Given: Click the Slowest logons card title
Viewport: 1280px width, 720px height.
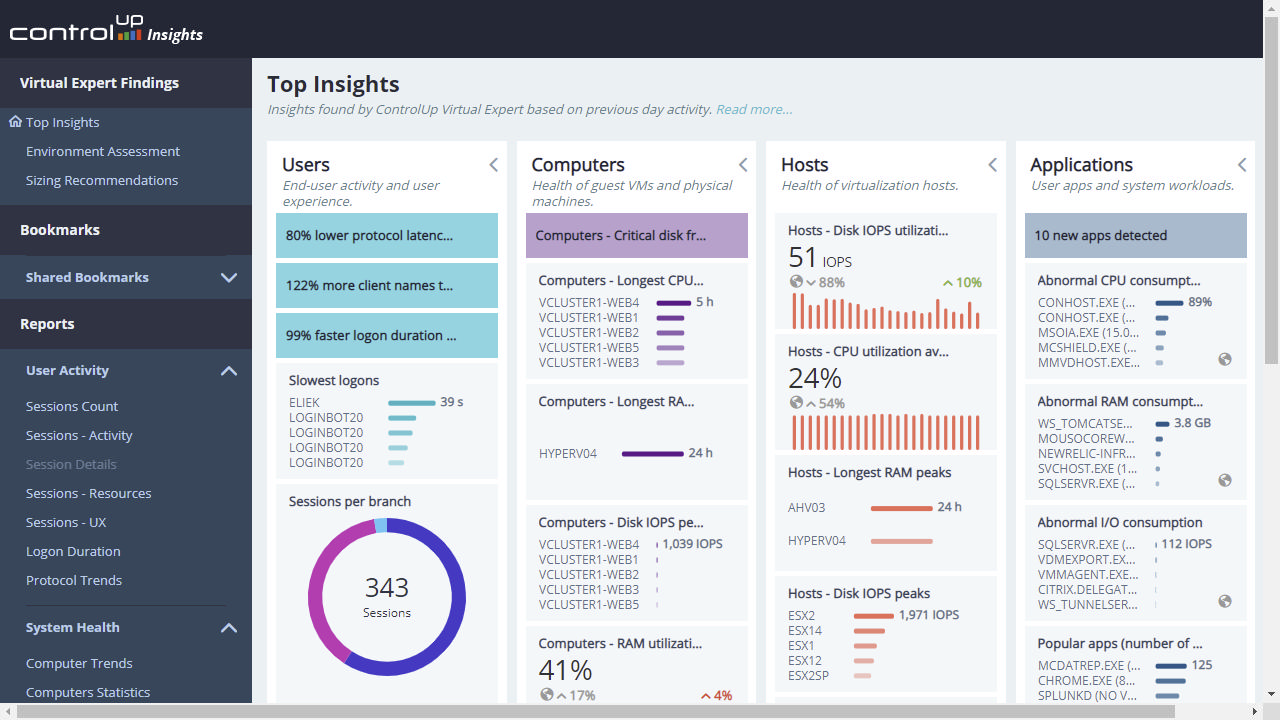Looking at the screenshot, I should [334, 380].
